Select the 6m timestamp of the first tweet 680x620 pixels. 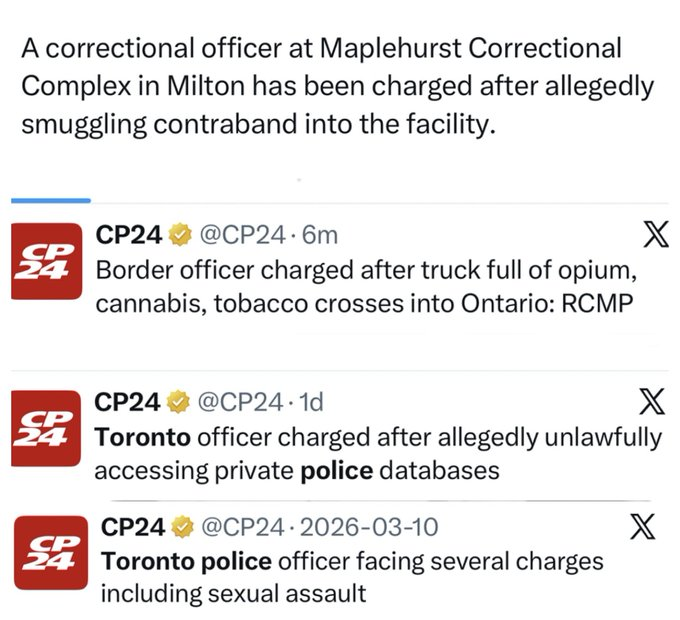point(320,235)
